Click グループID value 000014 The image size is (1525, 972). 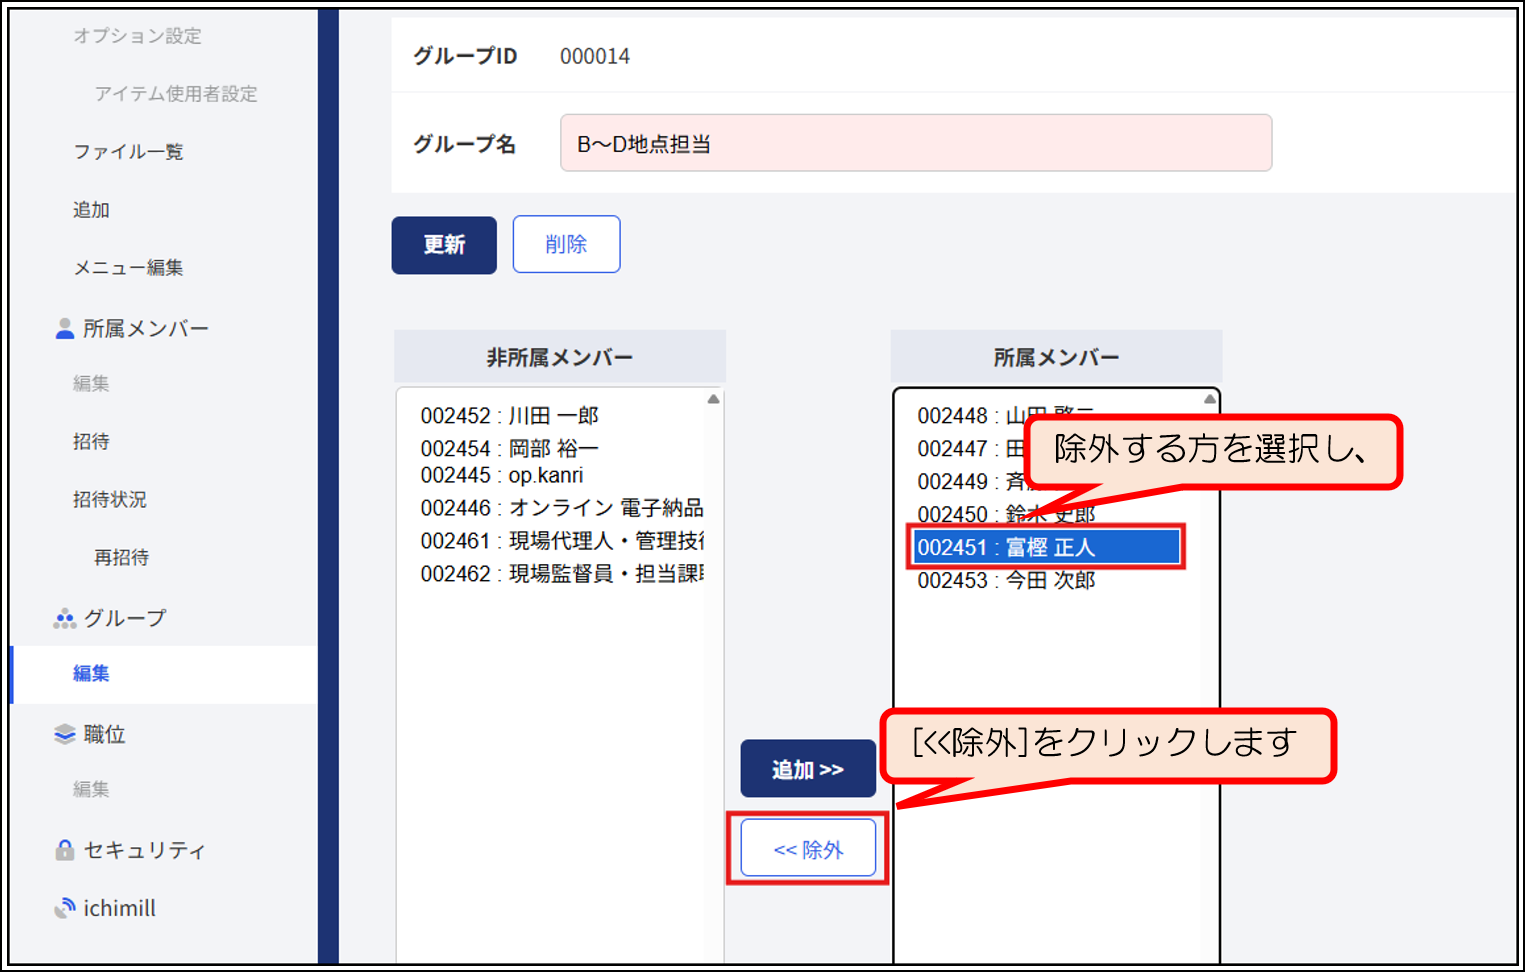[x=595, y=56]
